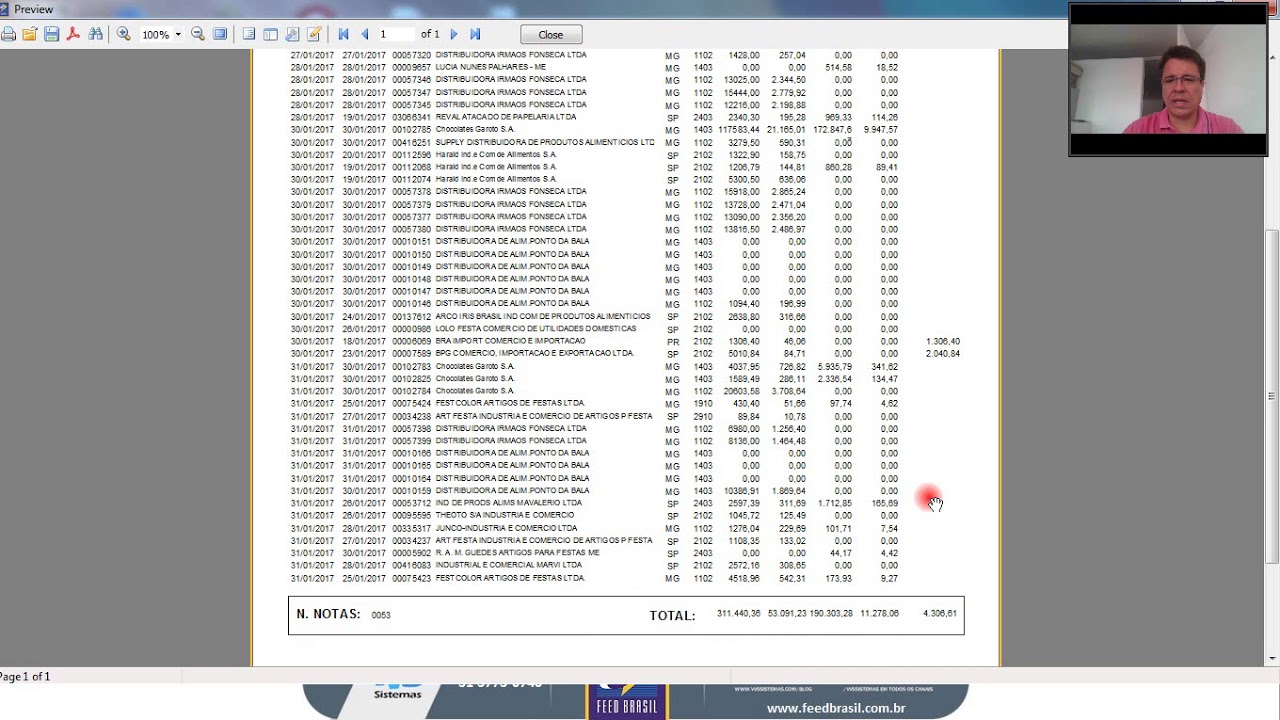Click the Feed Brasil logo

627,700
